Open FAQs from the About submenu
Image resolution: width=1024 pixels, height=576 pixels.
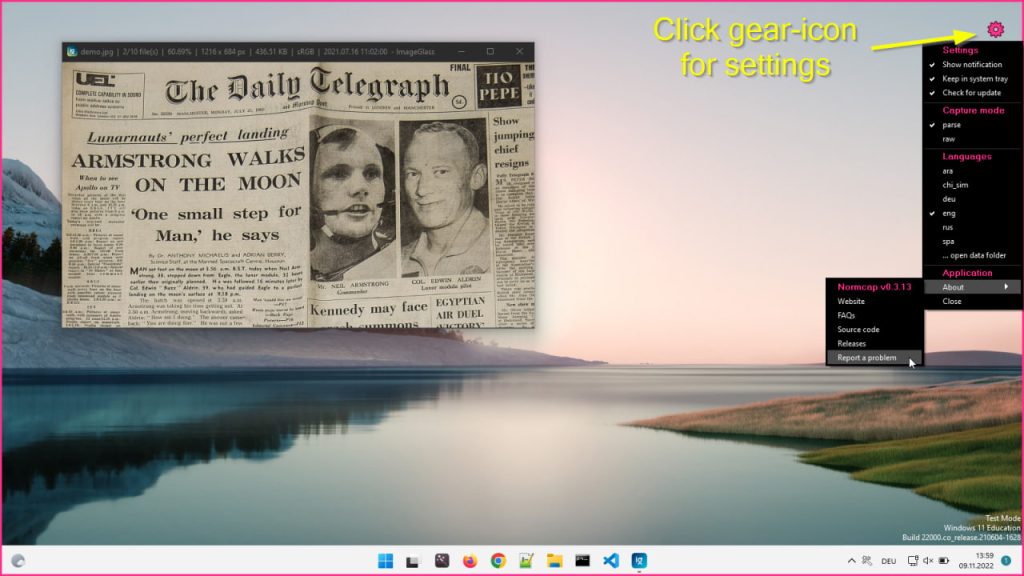[874, 315]
